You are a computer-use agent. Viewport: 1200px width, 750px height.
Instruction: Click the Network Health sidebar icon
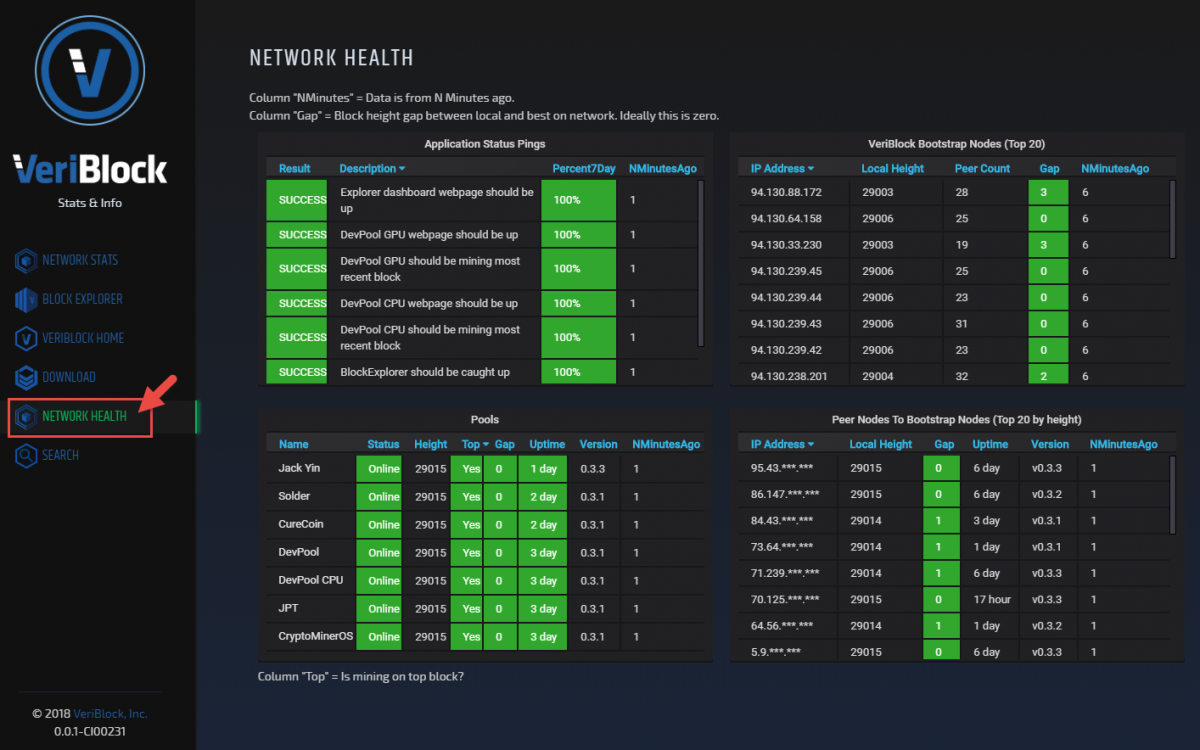(26, 416)
